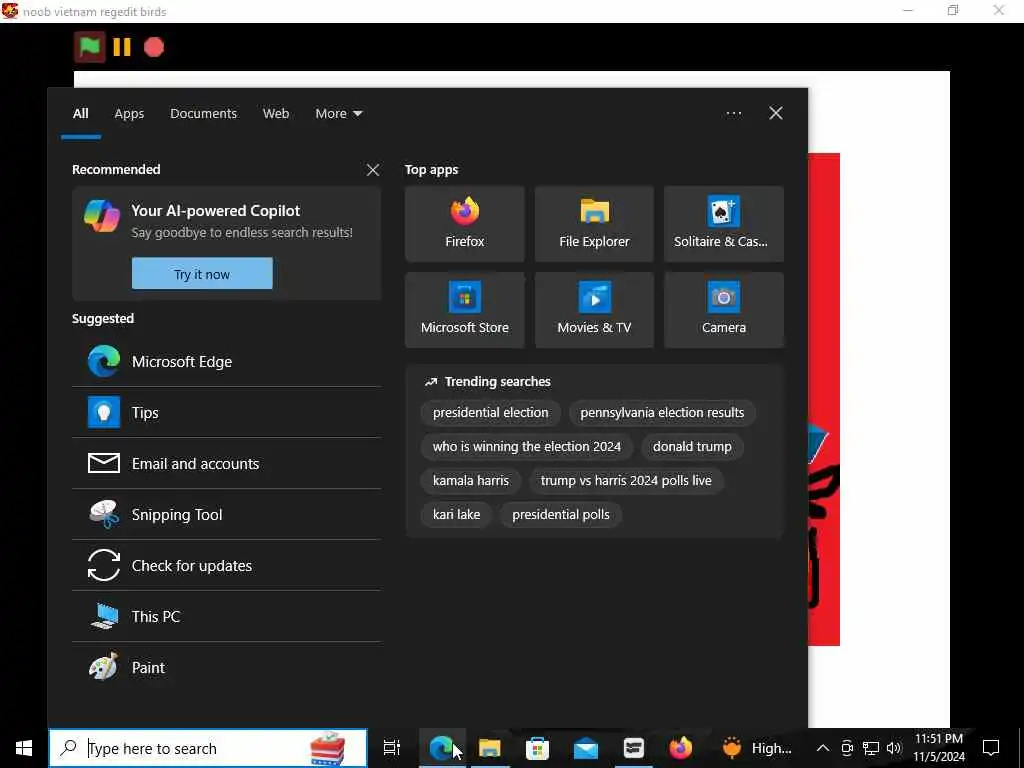Open the Tips app suggestion
Image resolution: width=1024 pixels, height=768 pixels.
click(226, 413)
